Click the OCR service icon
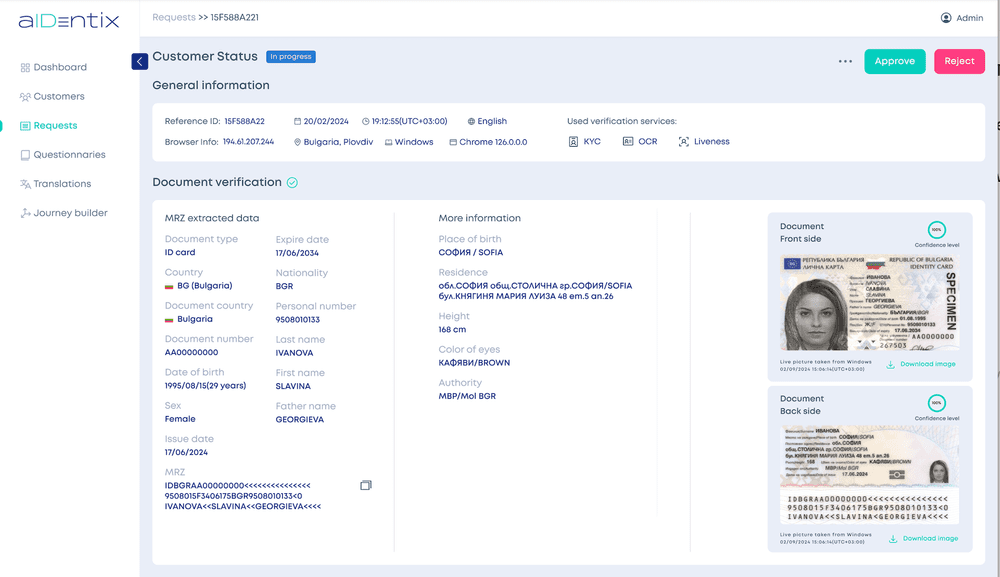This screenshot has height=577, width=1000. [628, 142]
